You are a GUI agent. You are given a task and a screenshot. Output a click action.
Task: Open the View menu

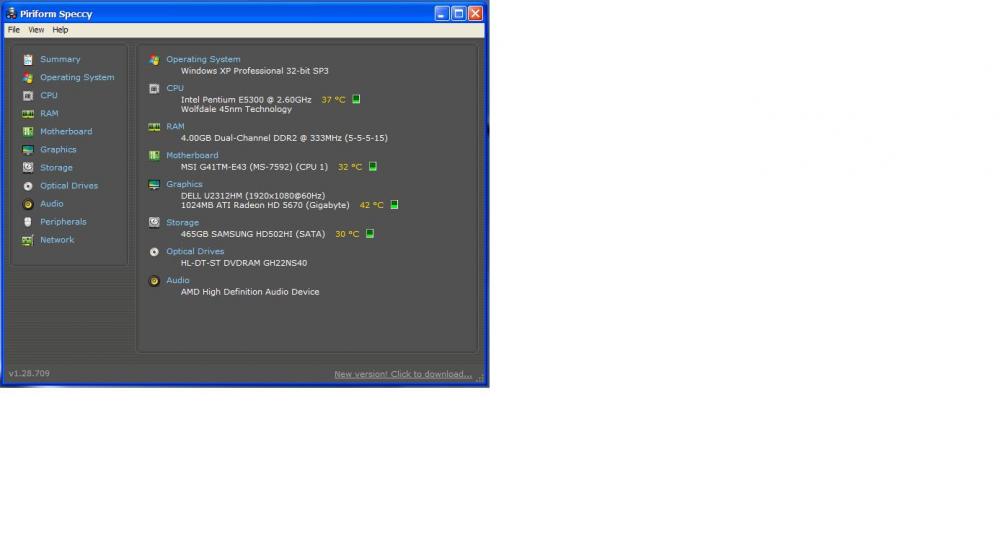pos(36,30)
